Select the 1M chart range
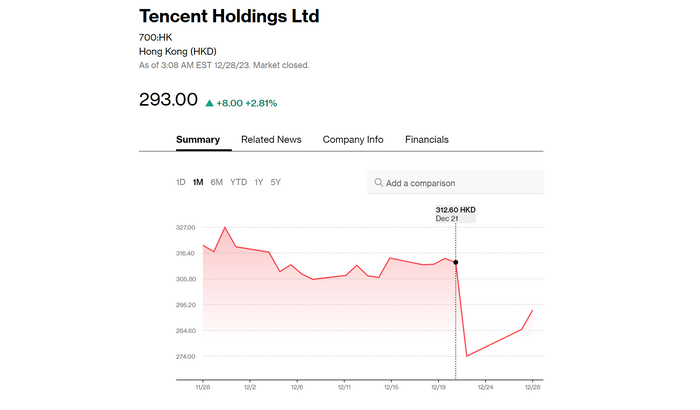700x410 pixels. tap(198, 182)
